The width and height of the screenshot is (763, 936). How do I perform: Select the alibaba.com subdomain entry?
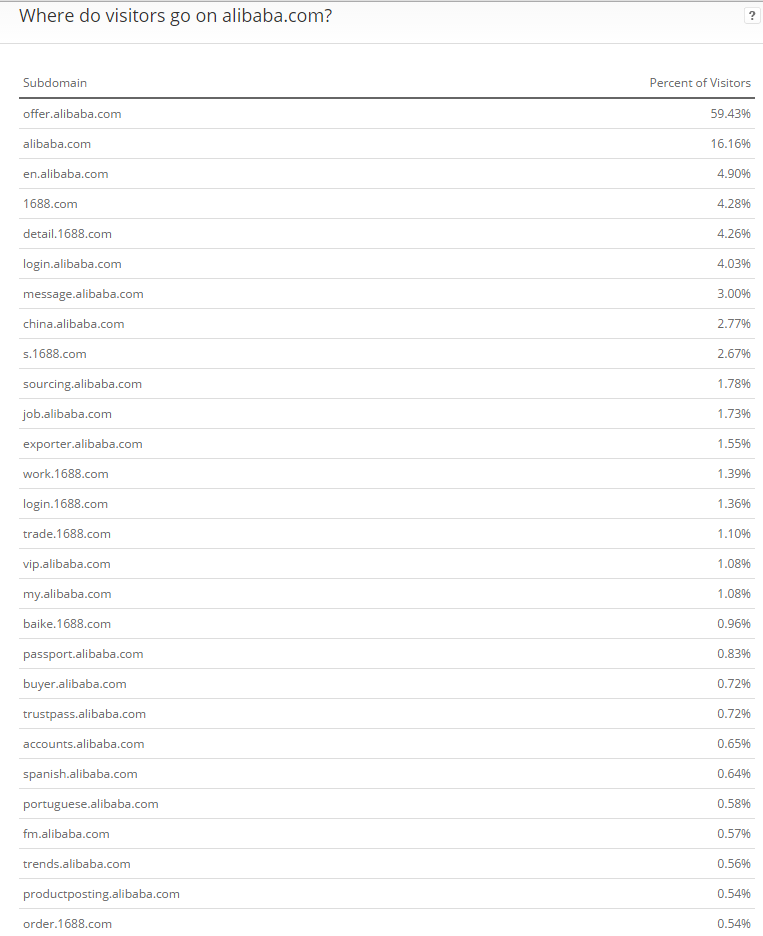coord(57,144)
